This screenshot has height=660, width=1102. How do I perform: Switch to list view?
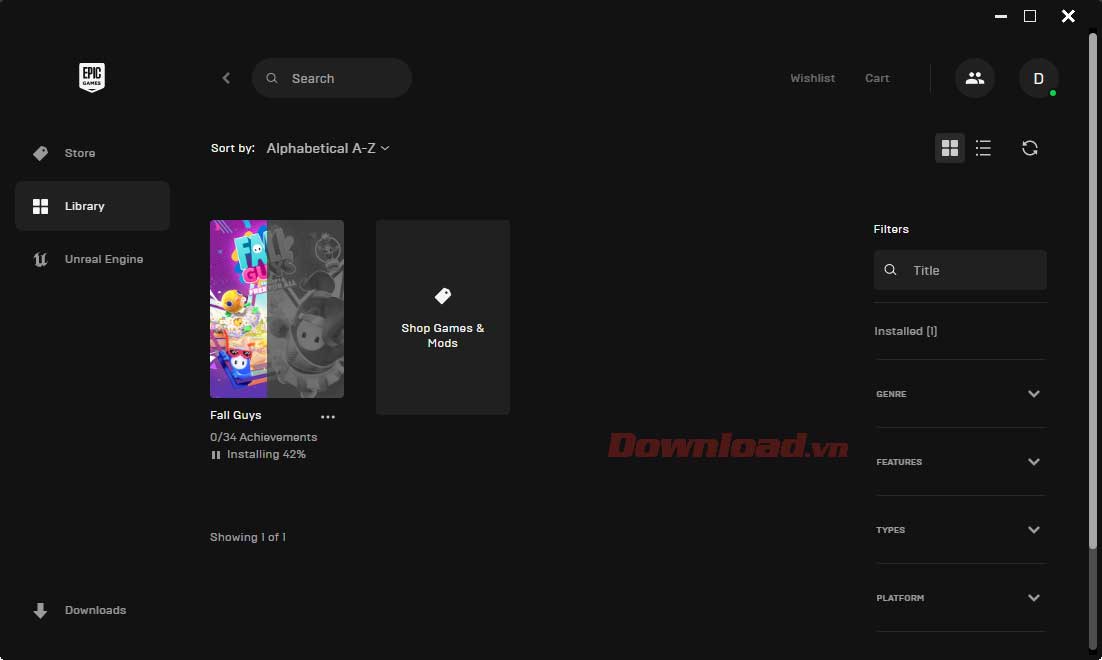[983, 148]
